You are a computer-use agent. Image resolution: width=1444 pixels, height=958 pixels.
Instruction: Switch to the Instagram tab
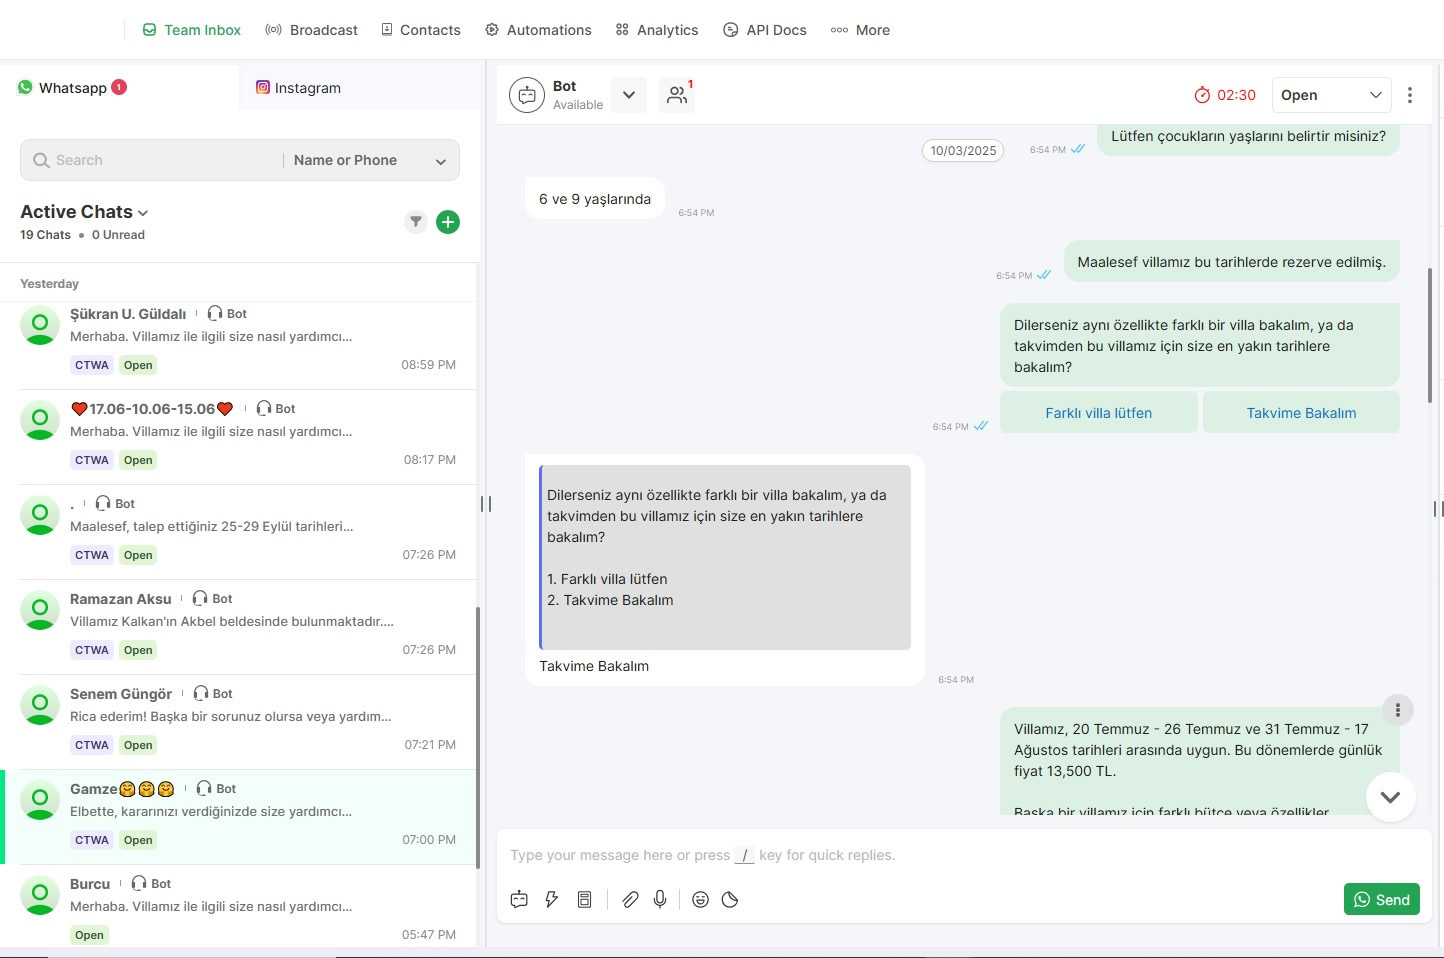tap(298, 88)
